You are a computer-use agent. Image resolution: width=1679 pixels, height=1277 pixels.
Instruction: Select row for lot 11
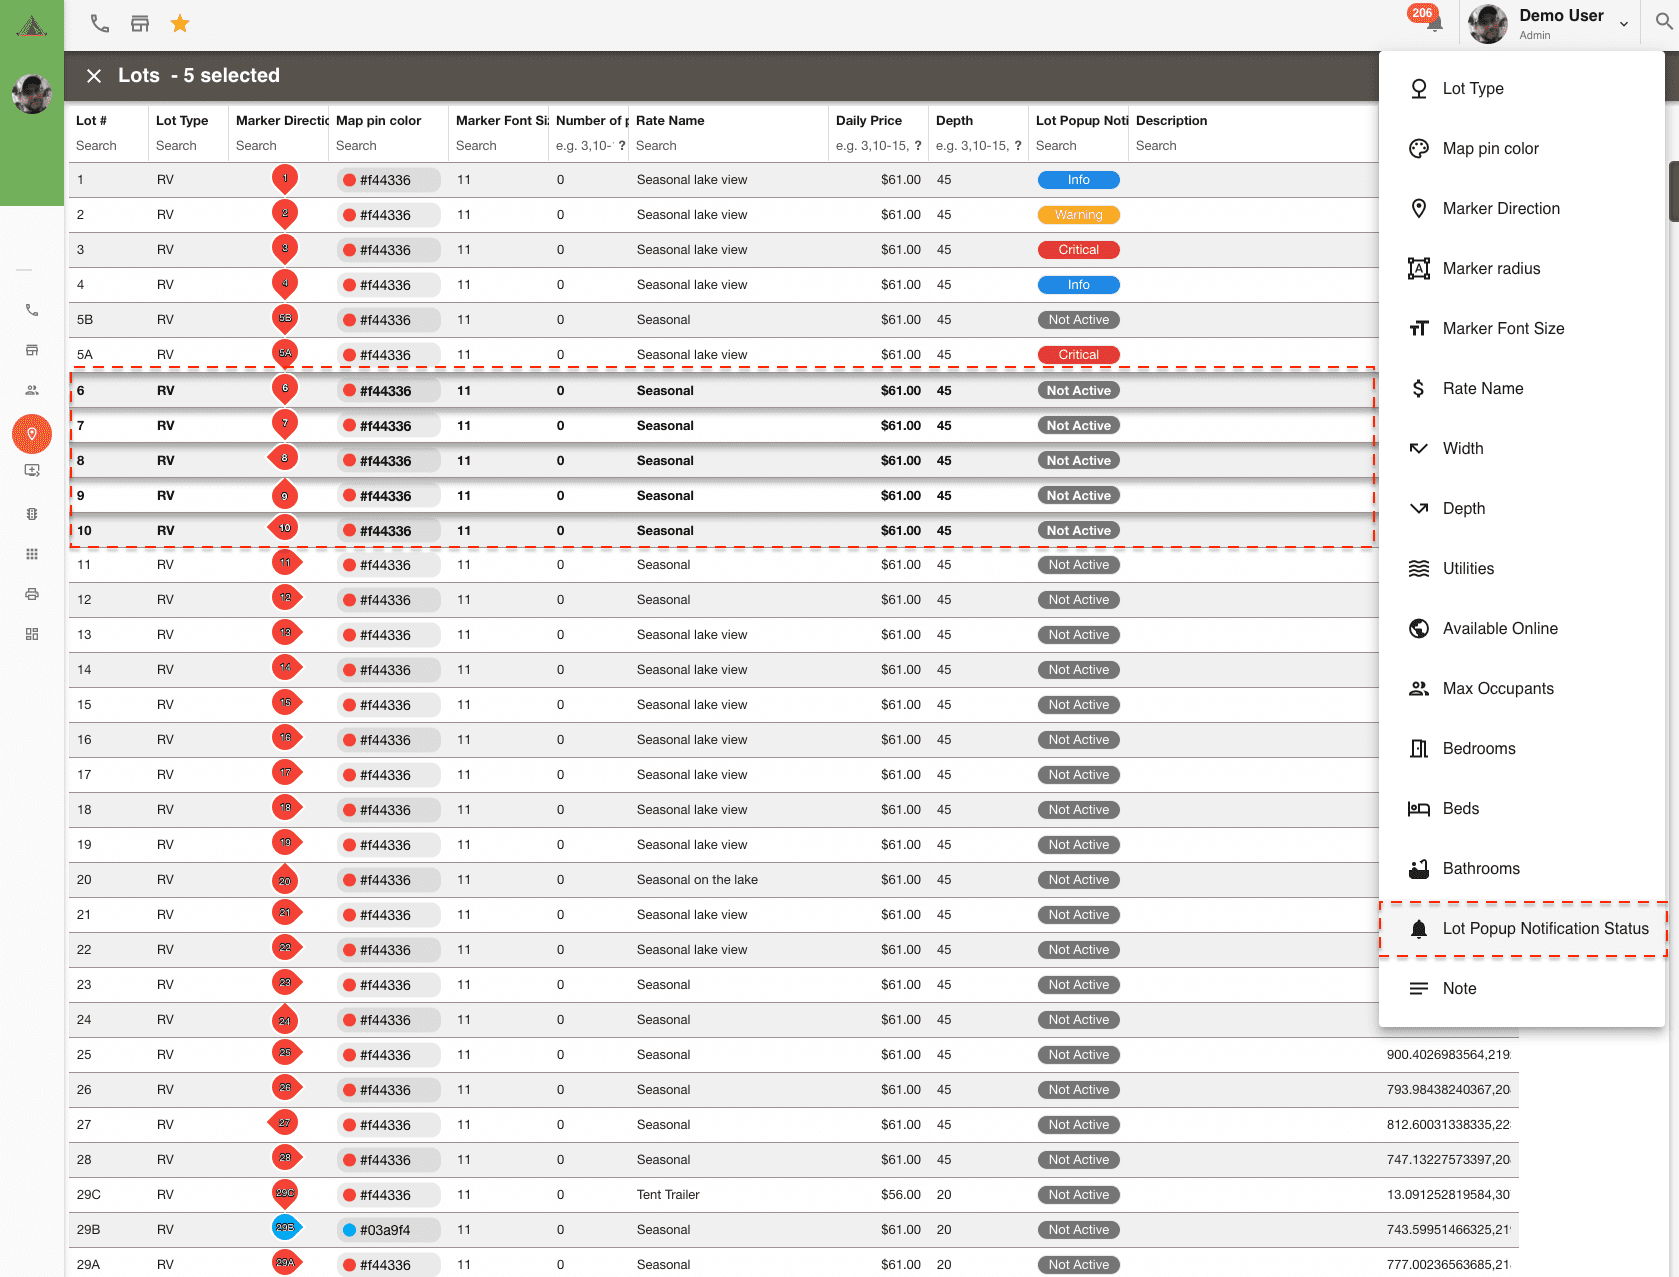722,565
